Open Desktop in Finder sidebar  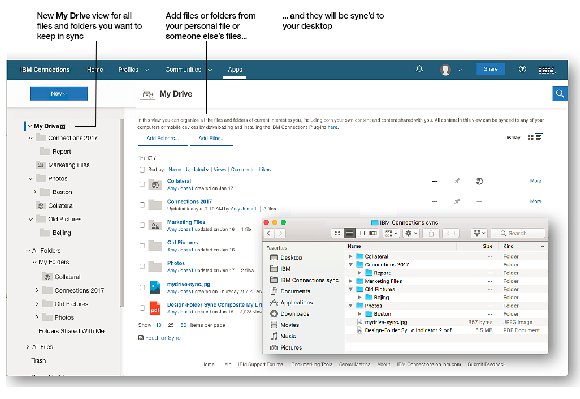coord(286,258)
